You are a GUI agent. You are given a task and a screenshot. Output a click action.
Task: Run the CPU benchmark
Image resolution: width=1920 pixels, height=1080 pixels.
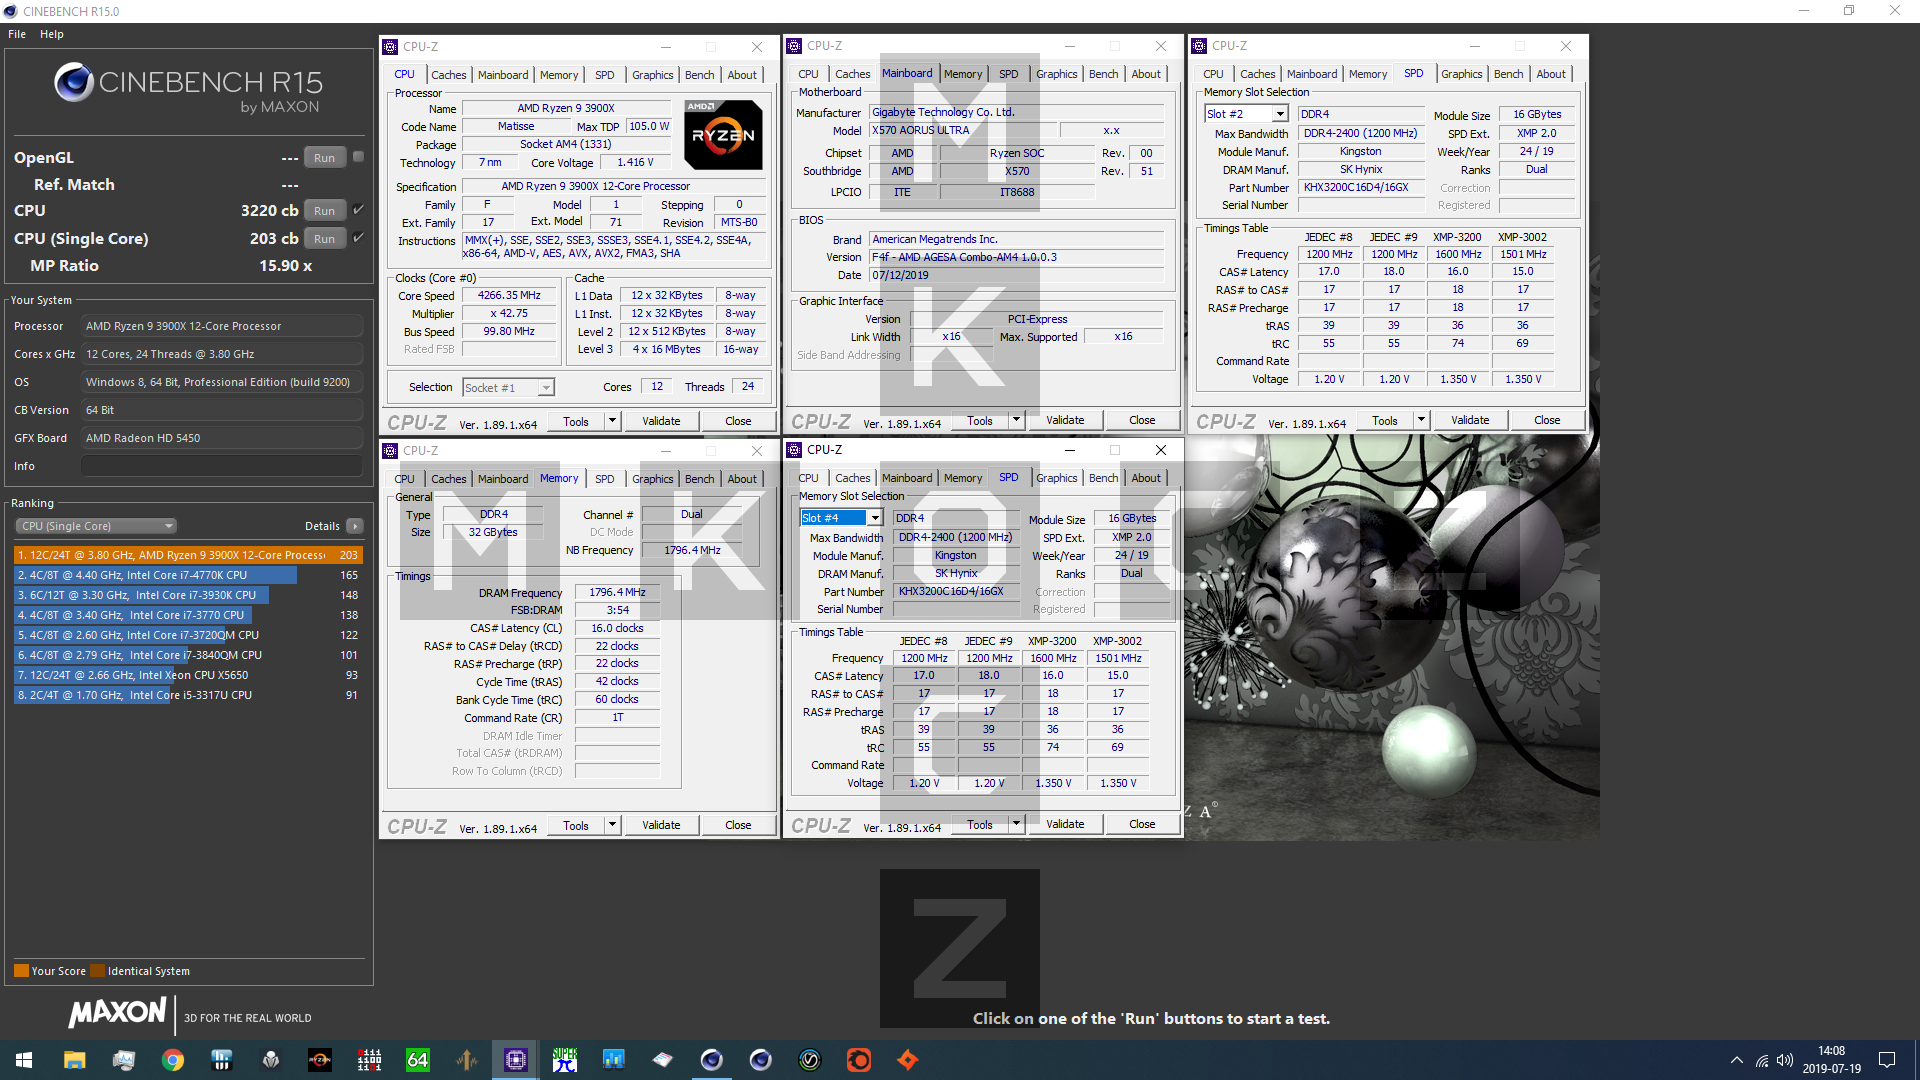[x=325, y=211]
